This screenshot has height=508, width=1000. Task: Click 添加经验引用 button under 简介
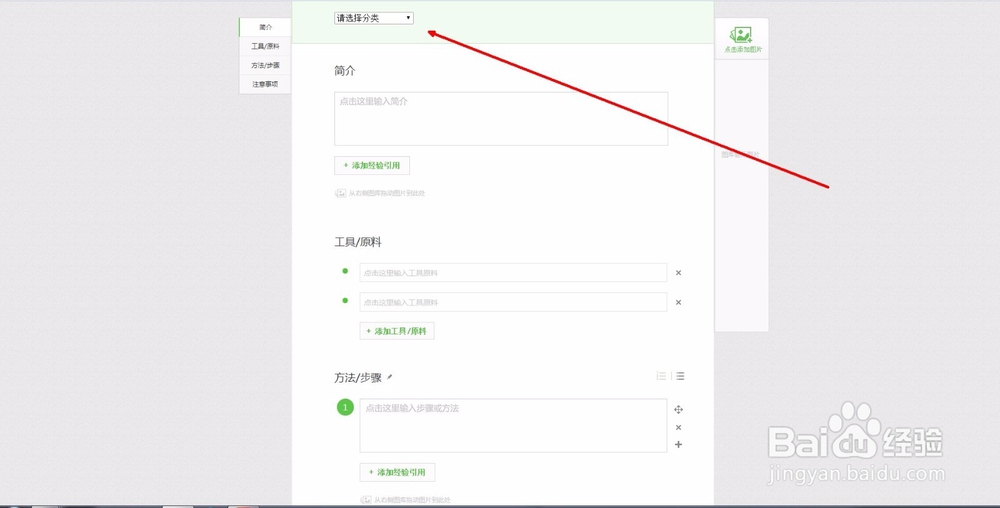(372, 165)
